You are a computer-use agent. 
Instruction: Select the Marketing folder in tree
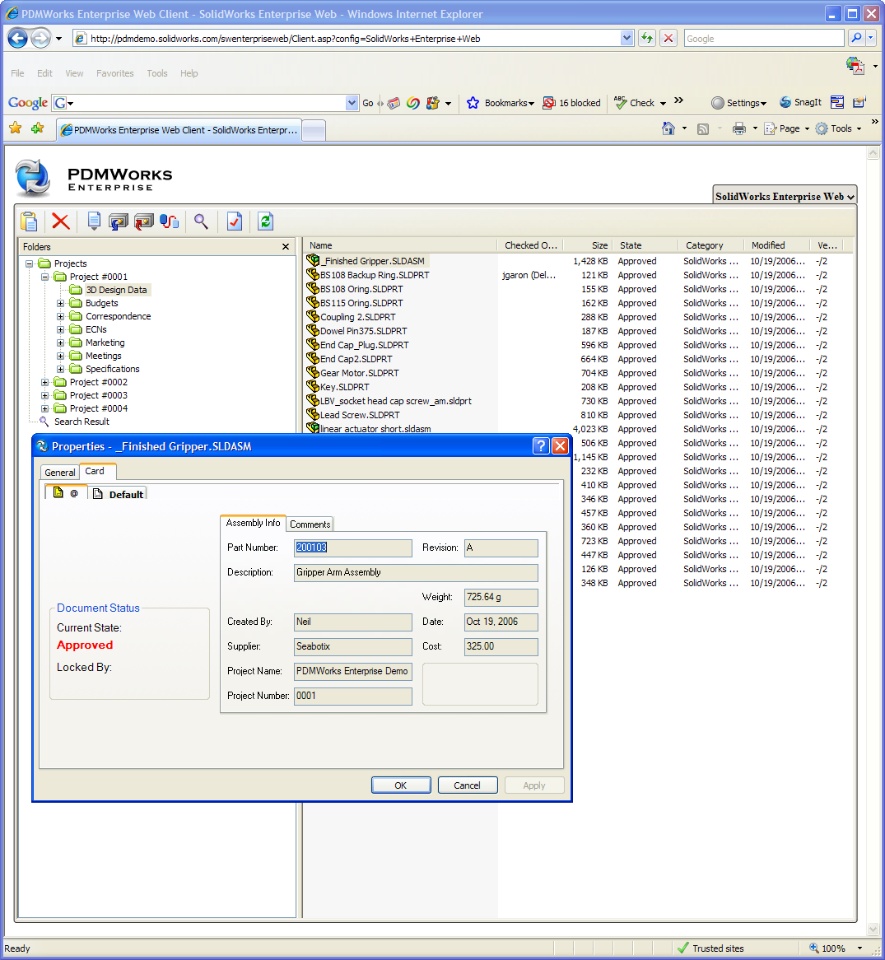click(x=105, y=342)
